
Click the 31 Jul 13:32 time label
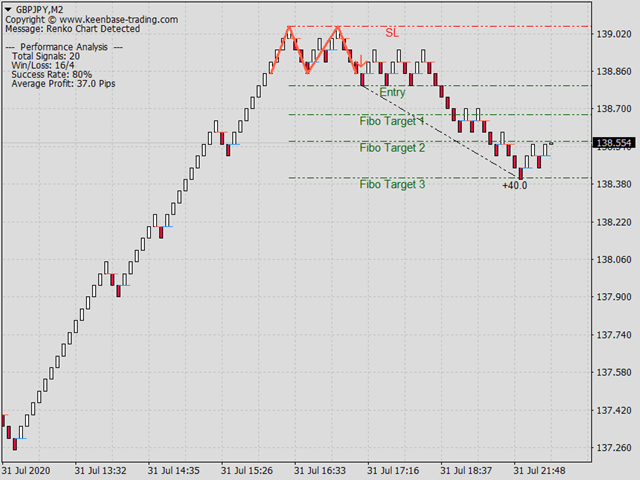tap(100, 471)
